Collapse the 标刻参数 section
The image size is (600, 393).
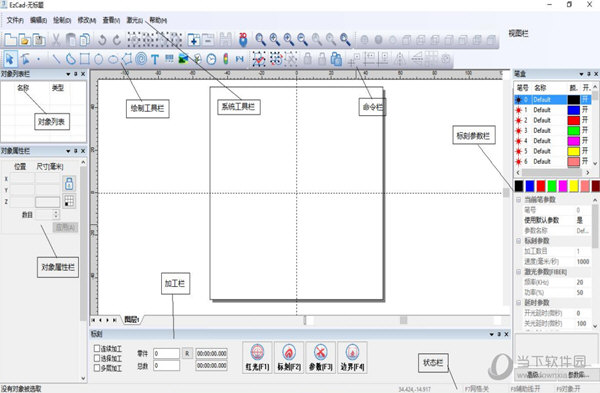(518, 241)
